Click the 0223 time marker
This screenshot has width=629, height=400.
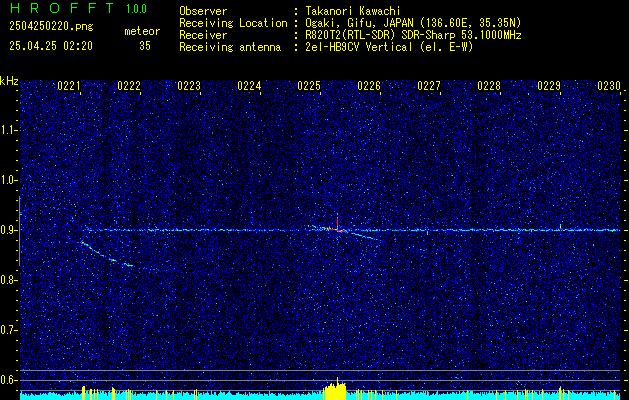point(189,86)
